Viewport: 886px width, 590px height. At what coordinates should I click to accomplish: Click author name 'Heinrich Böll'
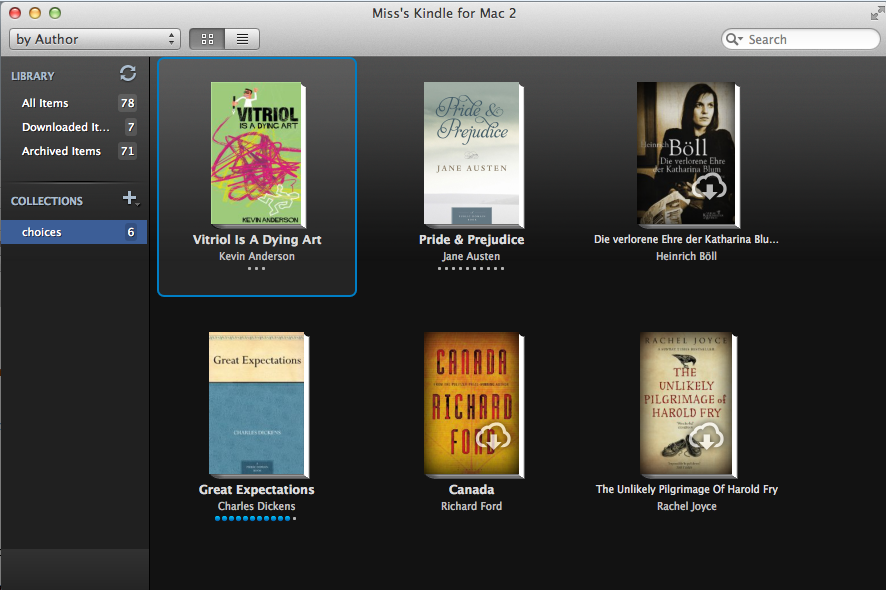[686, 256]
